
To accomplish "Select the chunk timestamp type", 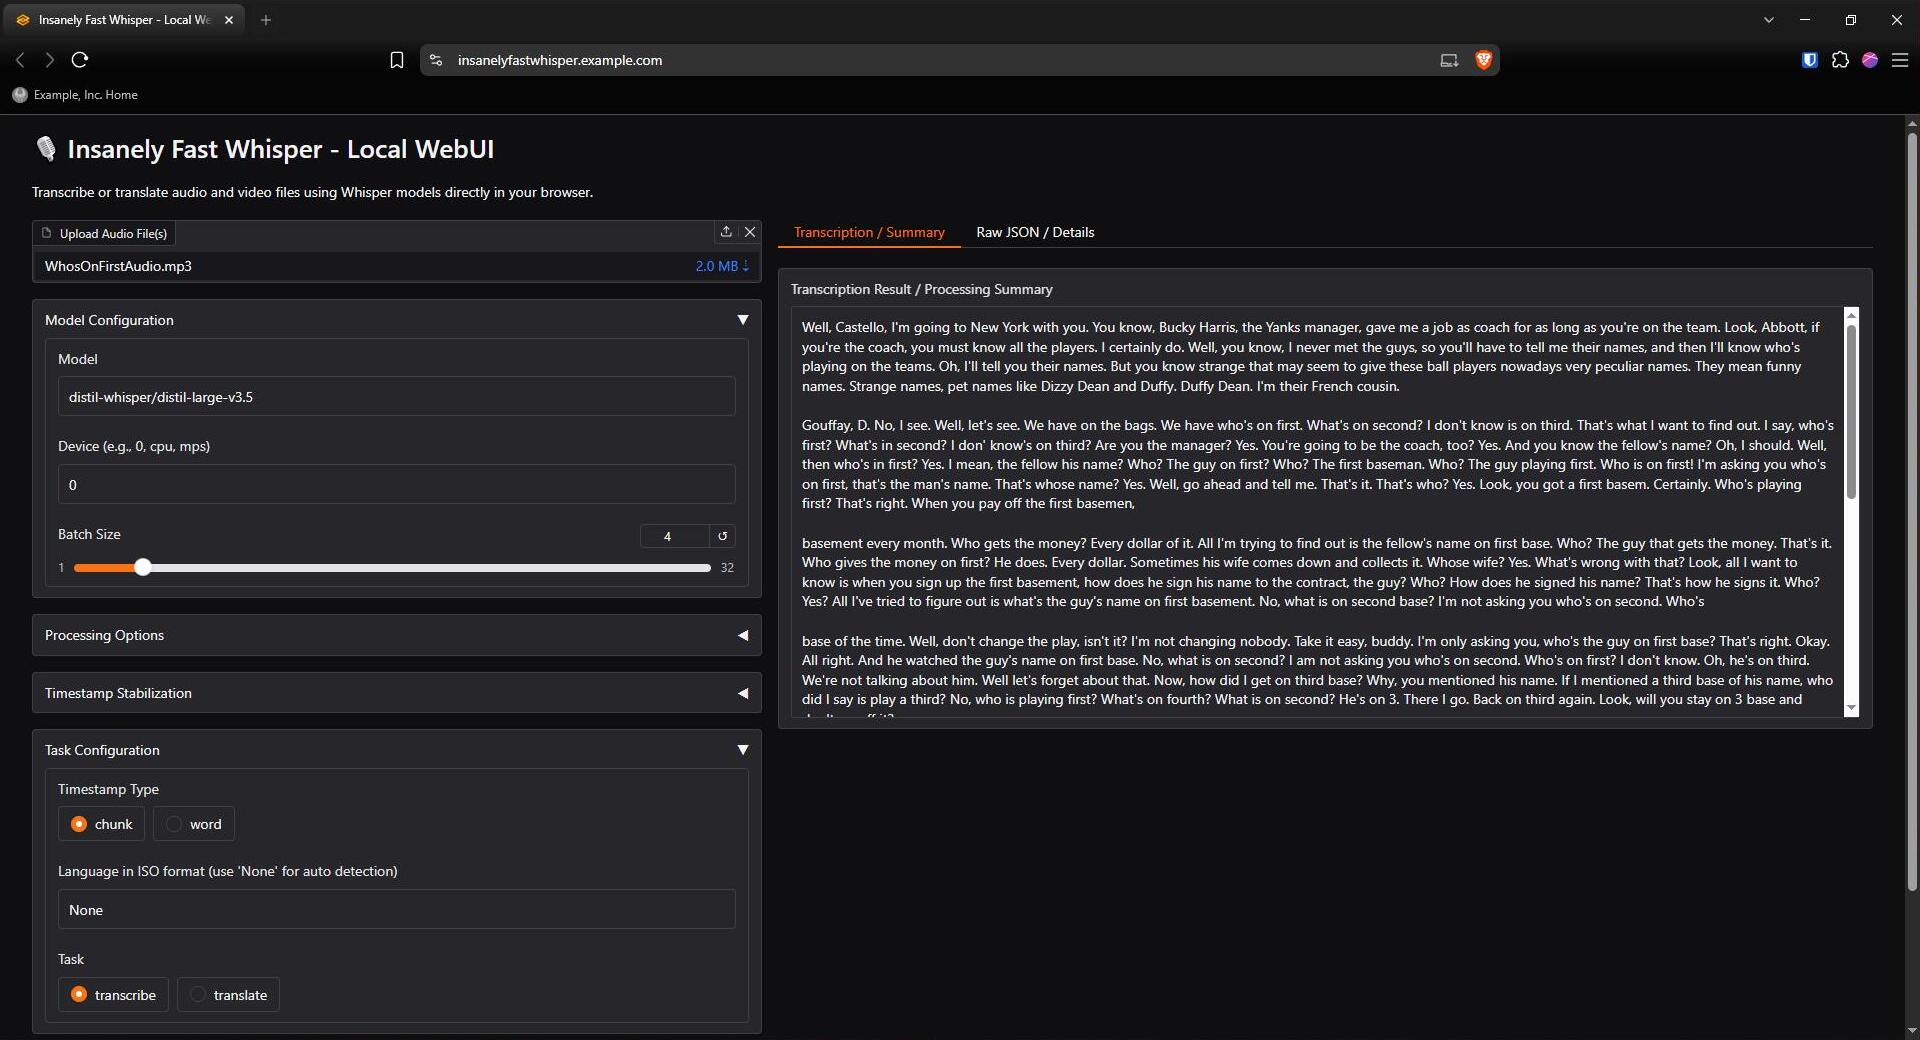I will [101, 824].
